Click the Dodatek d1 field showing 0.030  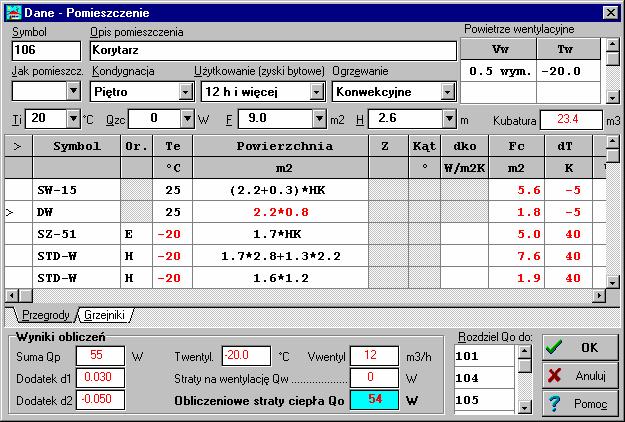[x=100, y=377]
